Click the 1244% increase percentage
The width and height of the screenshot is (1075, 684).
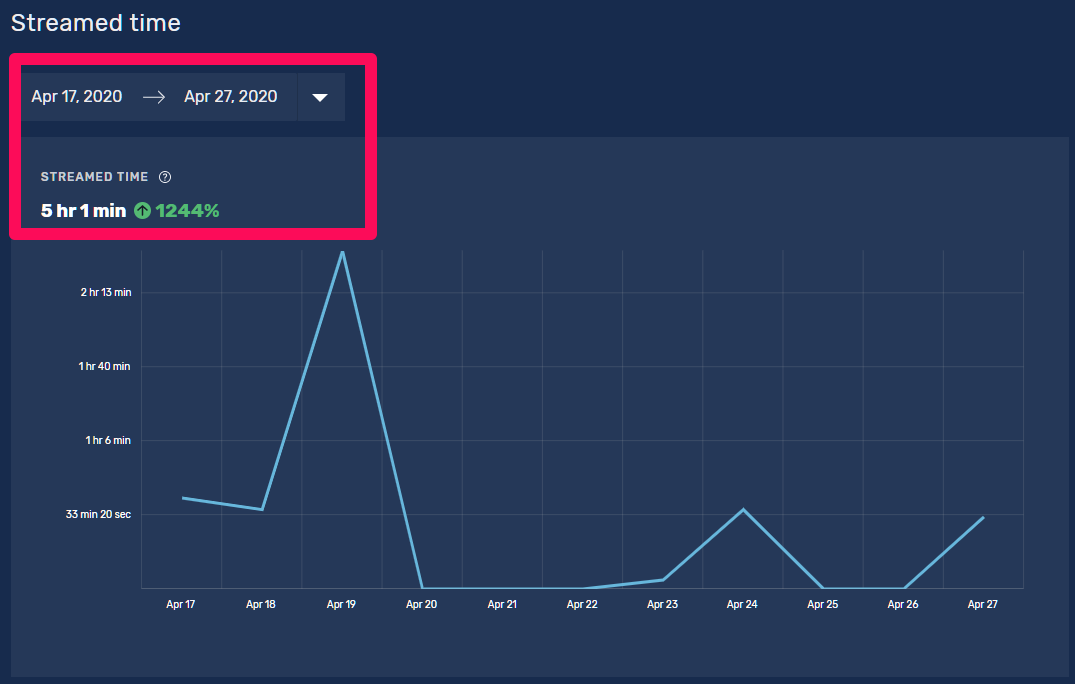(x=187, y=211)
